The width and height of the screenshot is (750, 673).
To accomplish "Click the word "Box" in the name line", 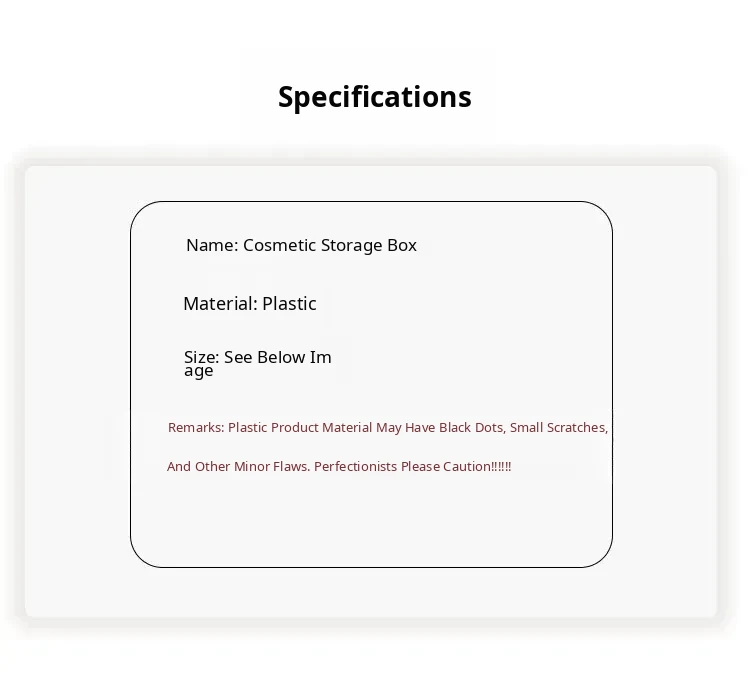I will [402, 245].
